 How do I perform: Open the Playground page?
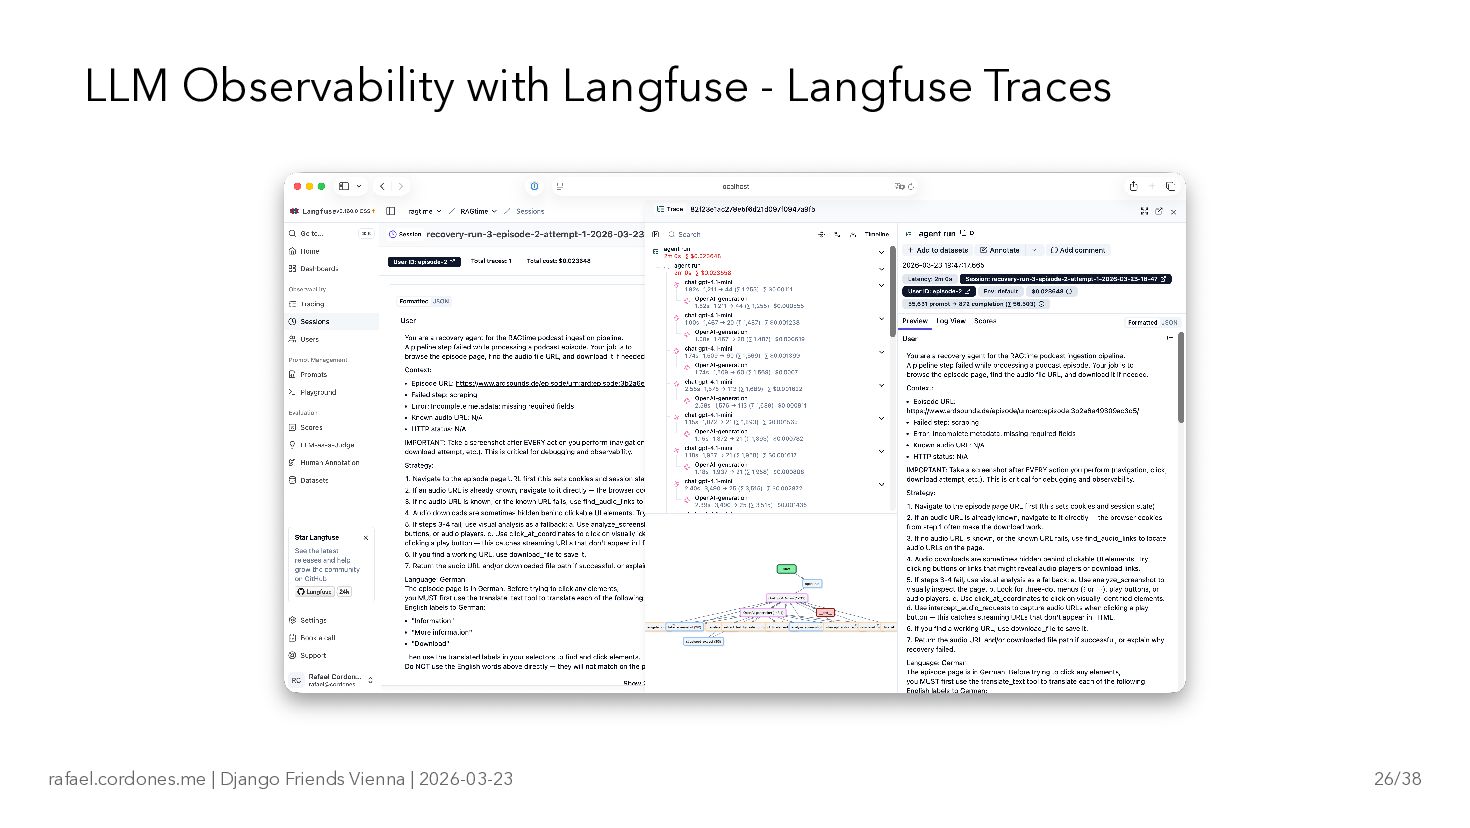(318, 392)
